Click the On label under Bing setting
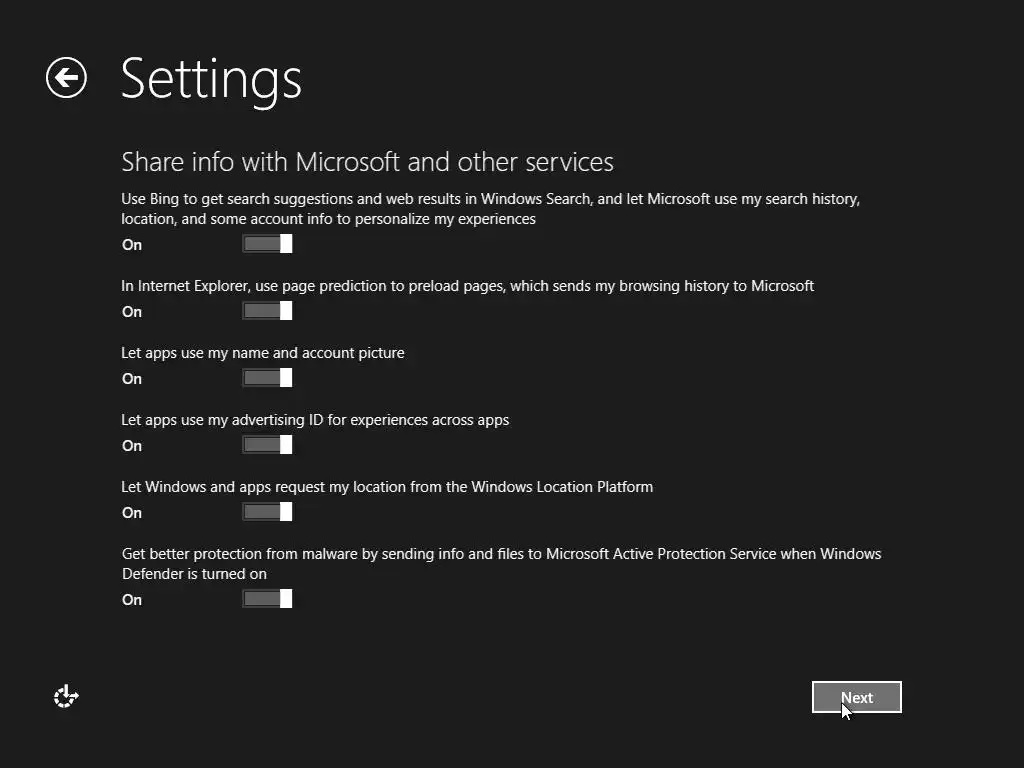Screen dimensions: 1024x768 pyautogui.click(x=132, y=245)
